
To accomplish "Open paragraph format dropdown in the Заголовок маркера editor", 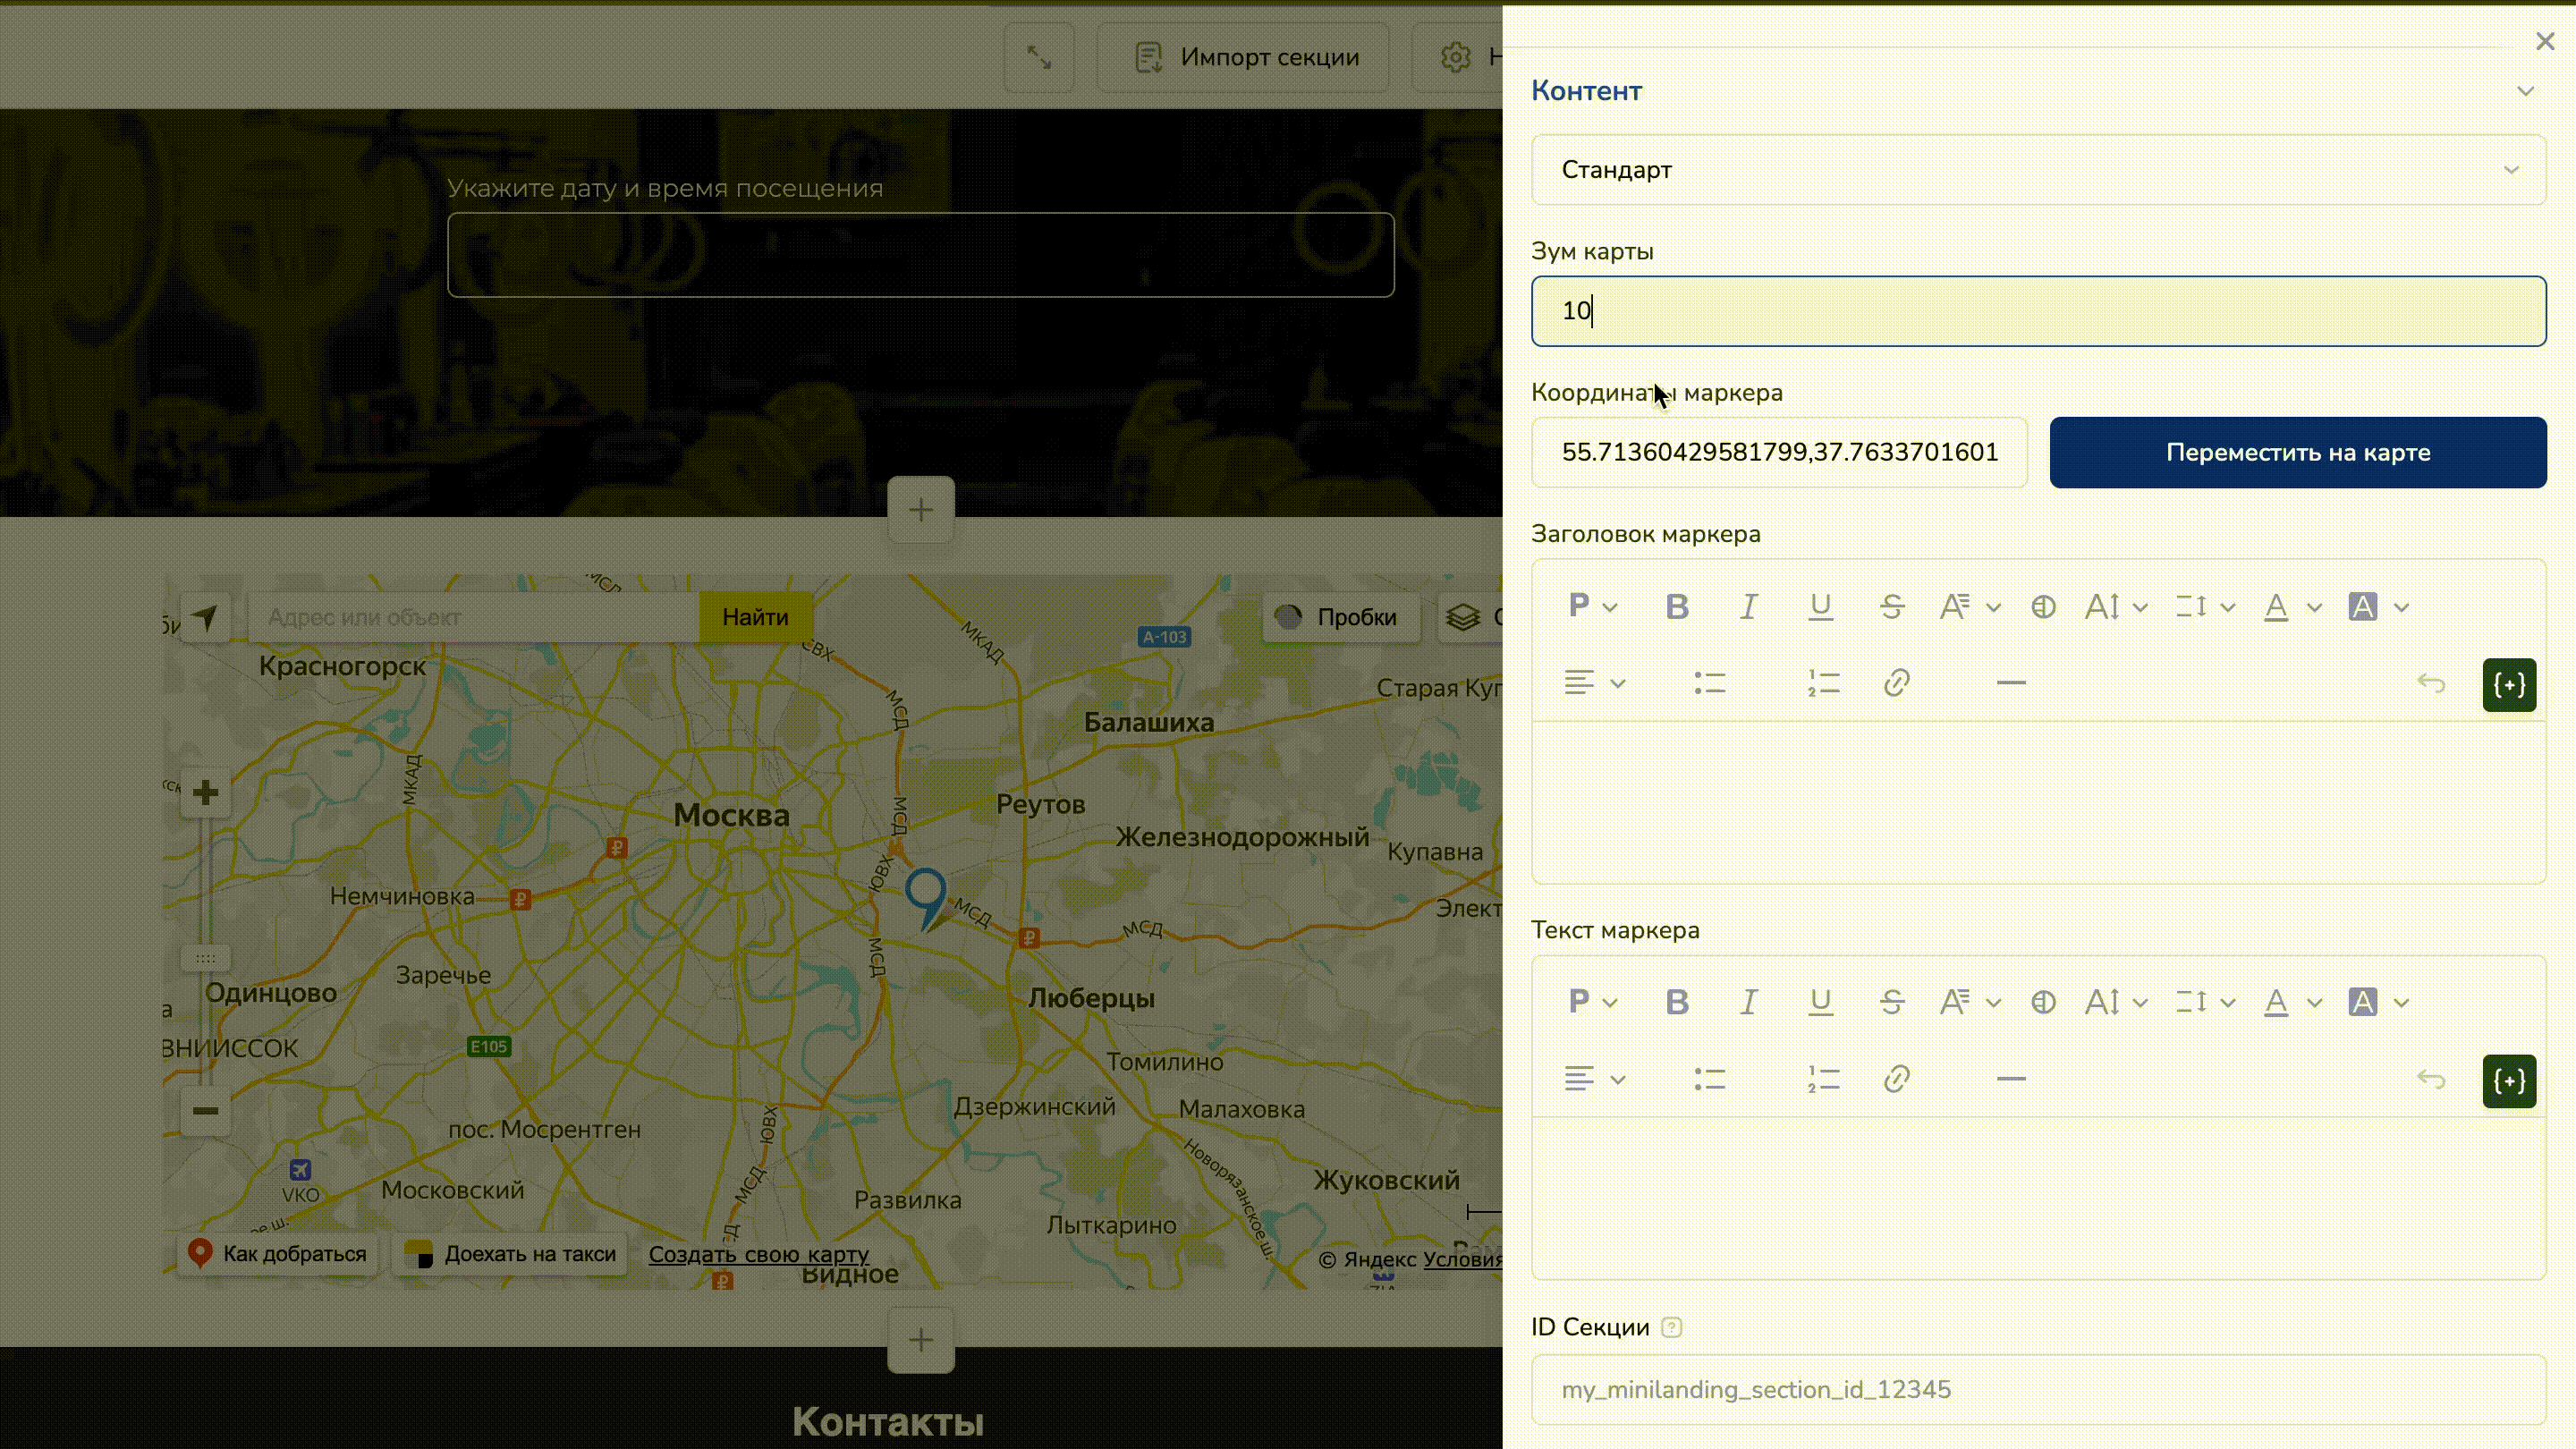I will [x=1592, y=606].
